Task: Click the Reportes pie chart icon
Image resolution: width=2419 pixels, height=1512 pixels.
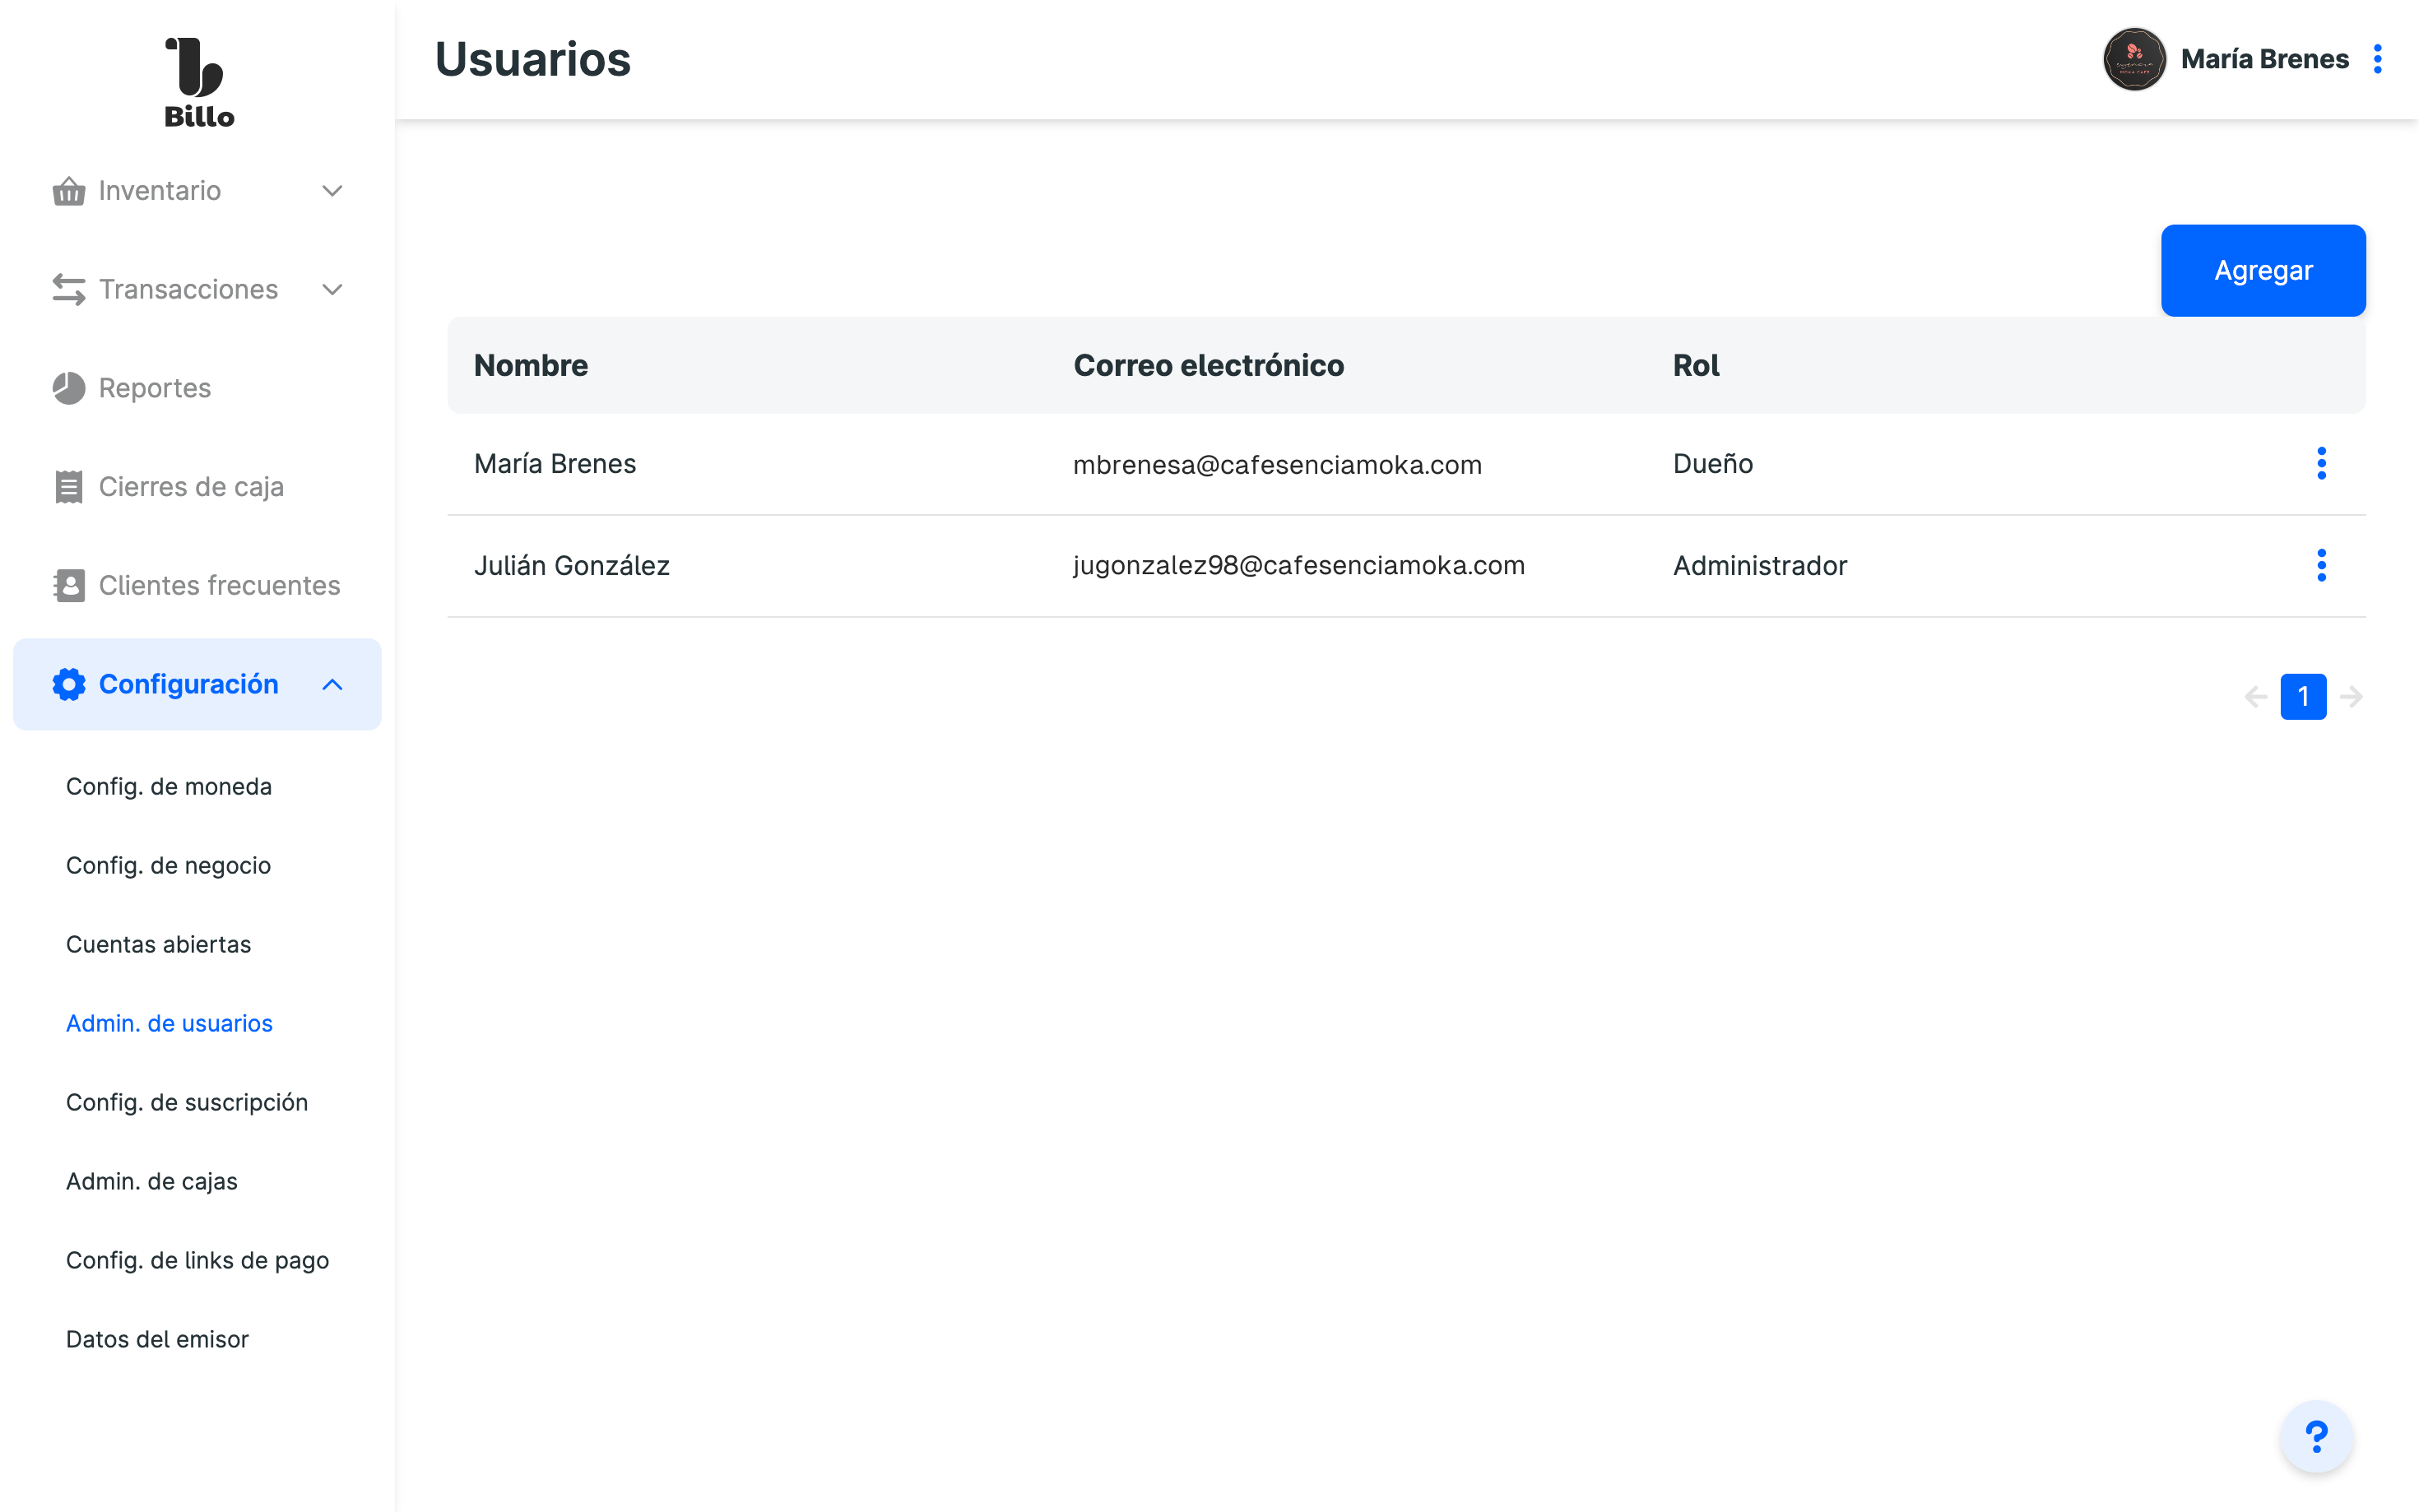Action: click(x=68, y=388)
